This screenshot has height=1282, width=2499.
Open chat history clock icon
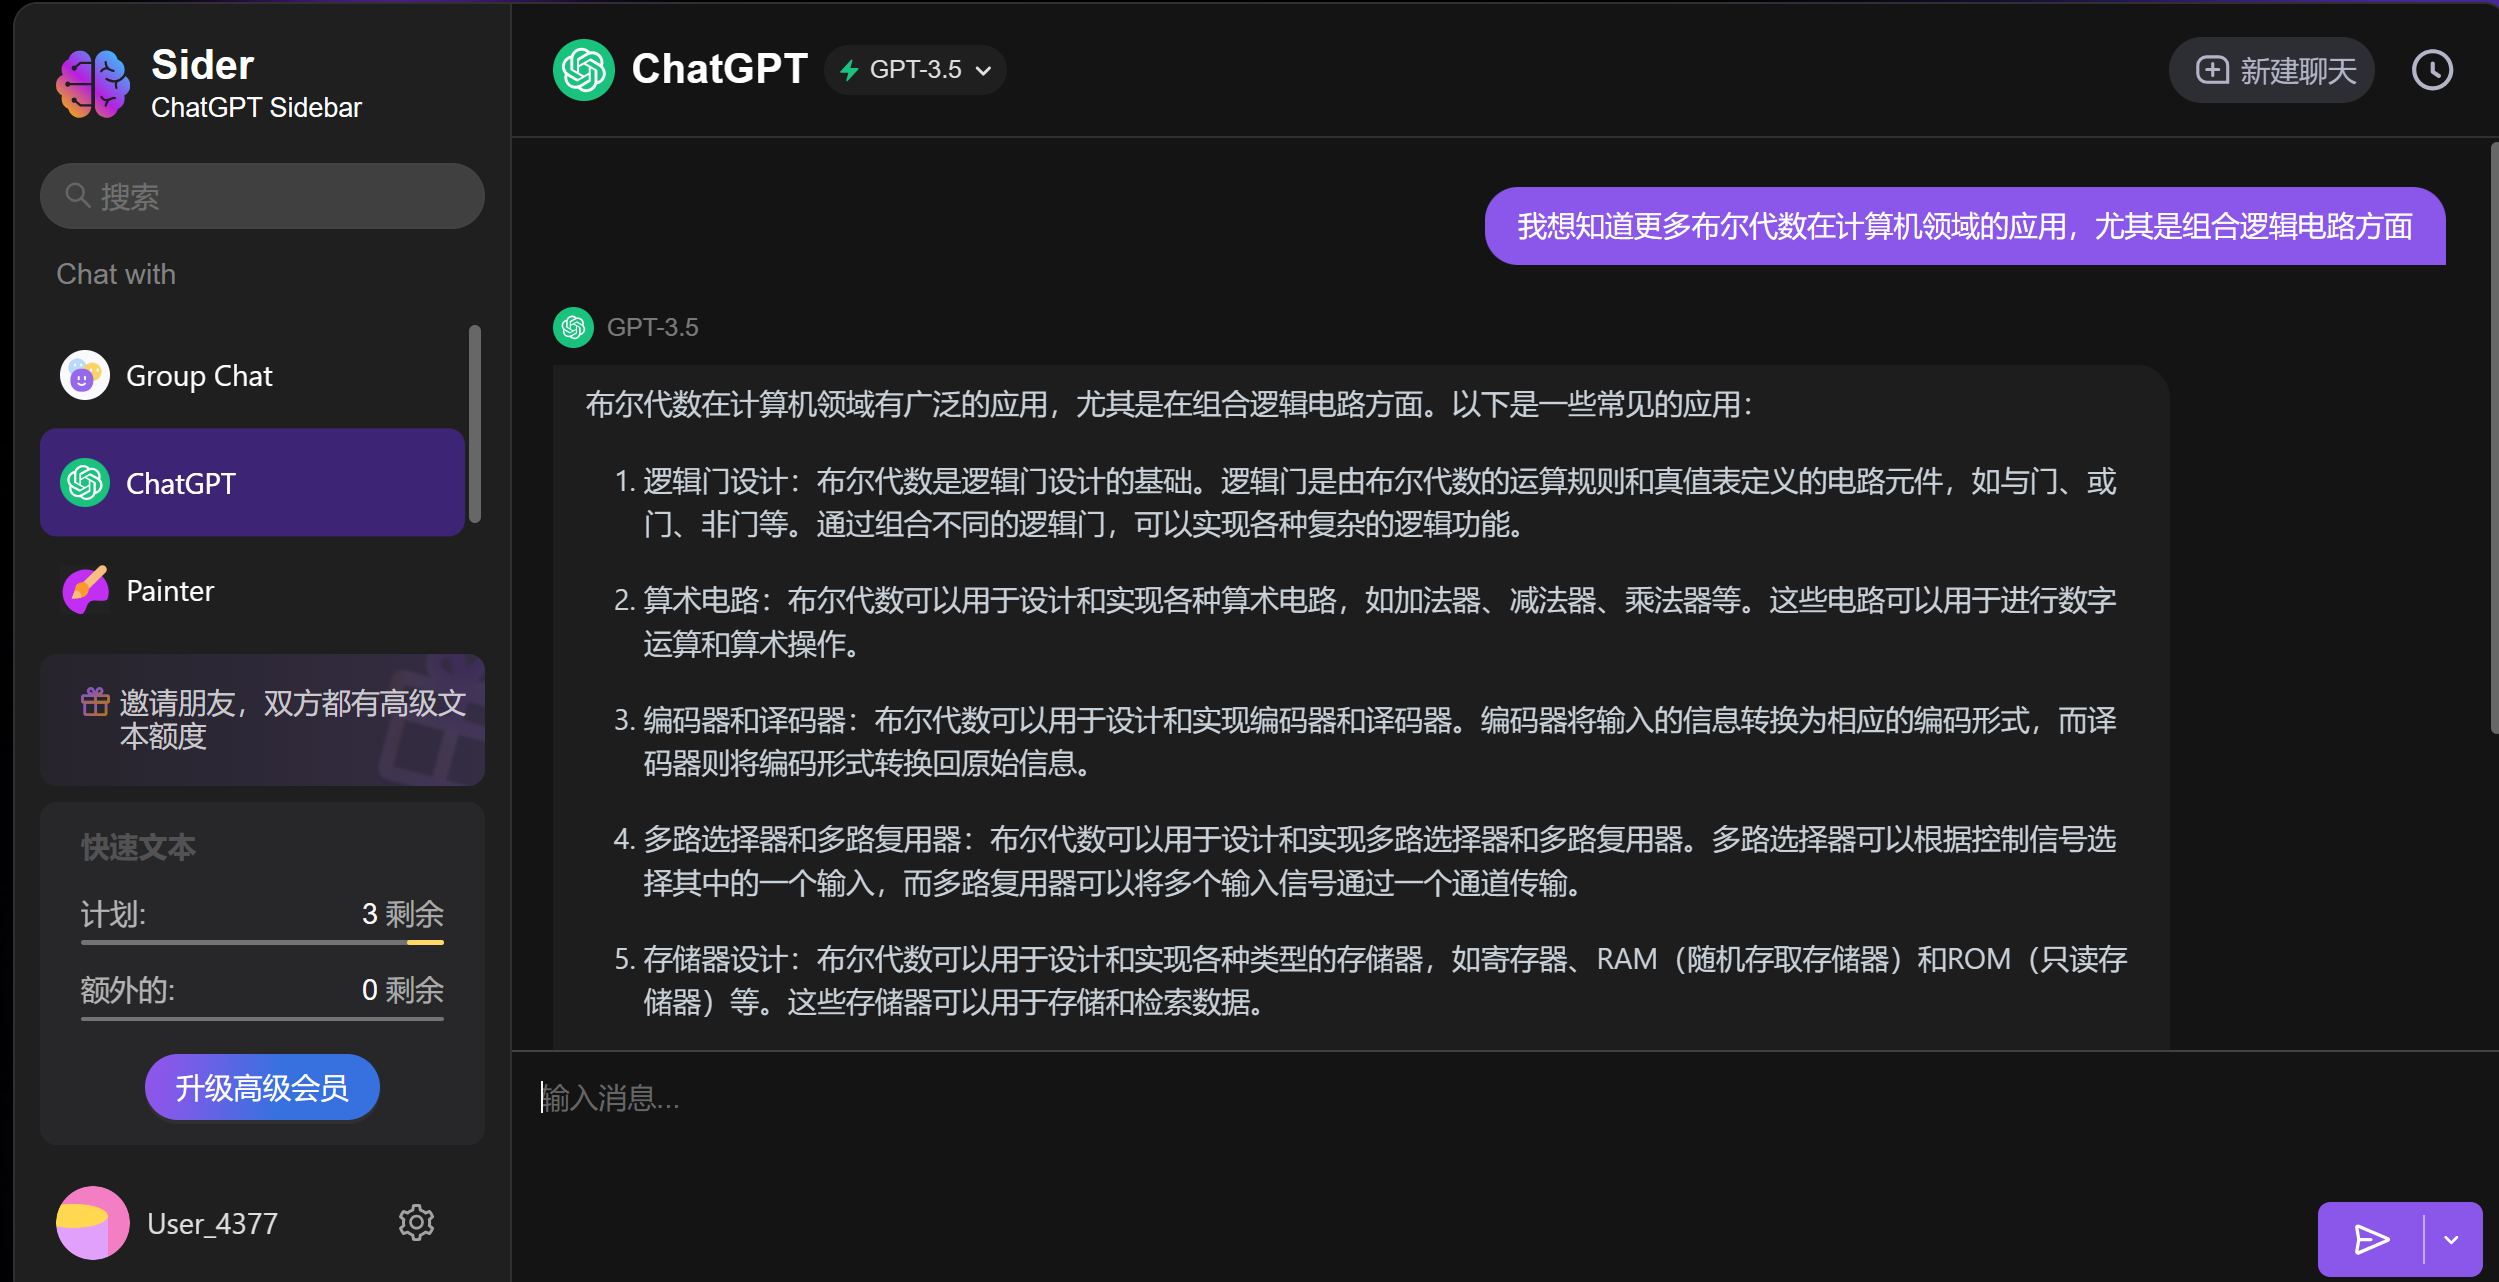(2432, 70)
